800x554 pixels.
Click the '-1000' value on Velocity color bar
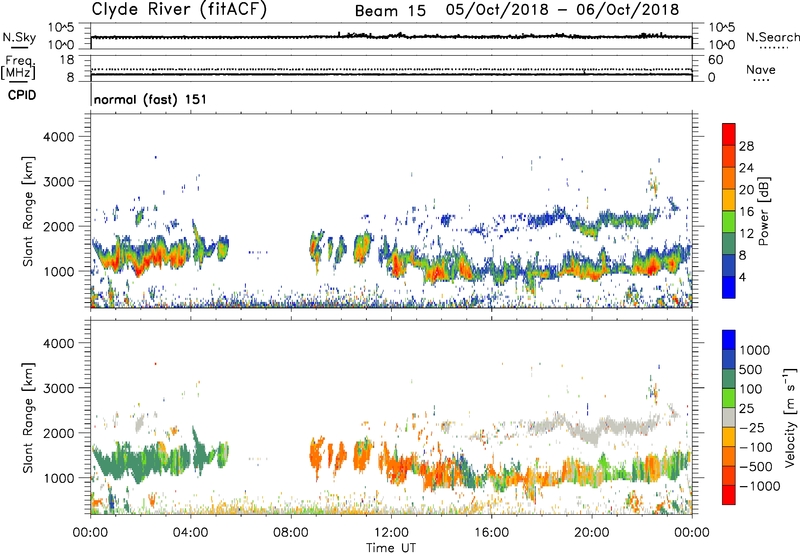[760, 486]
